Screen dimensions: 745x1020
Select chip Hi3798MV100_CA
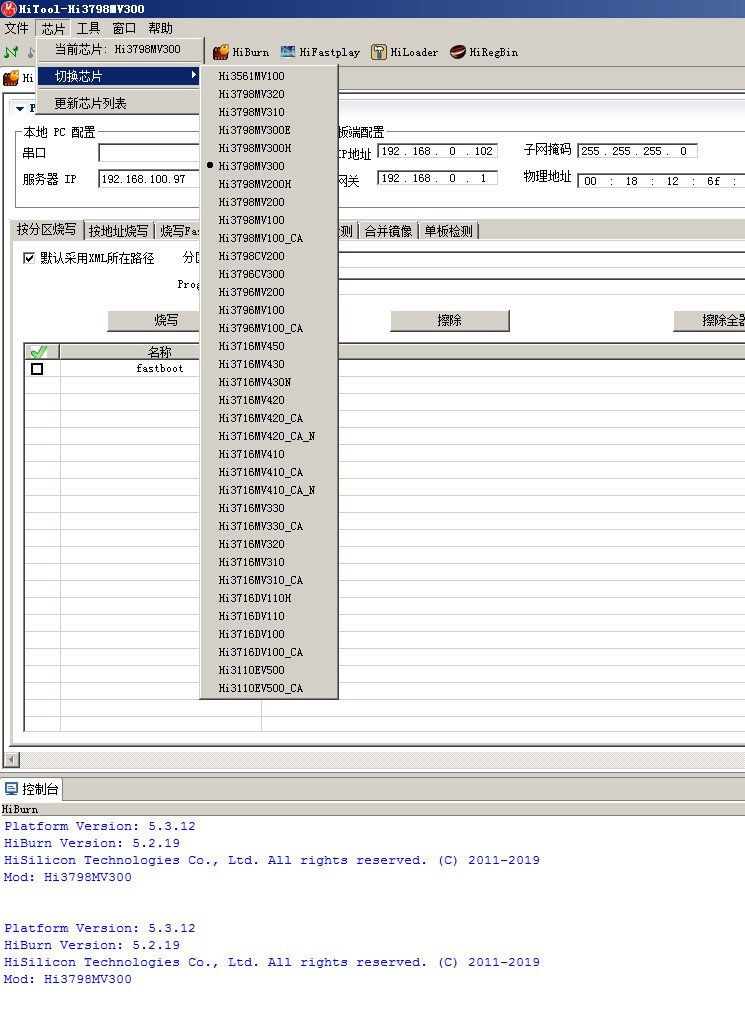tap(269, 238)
